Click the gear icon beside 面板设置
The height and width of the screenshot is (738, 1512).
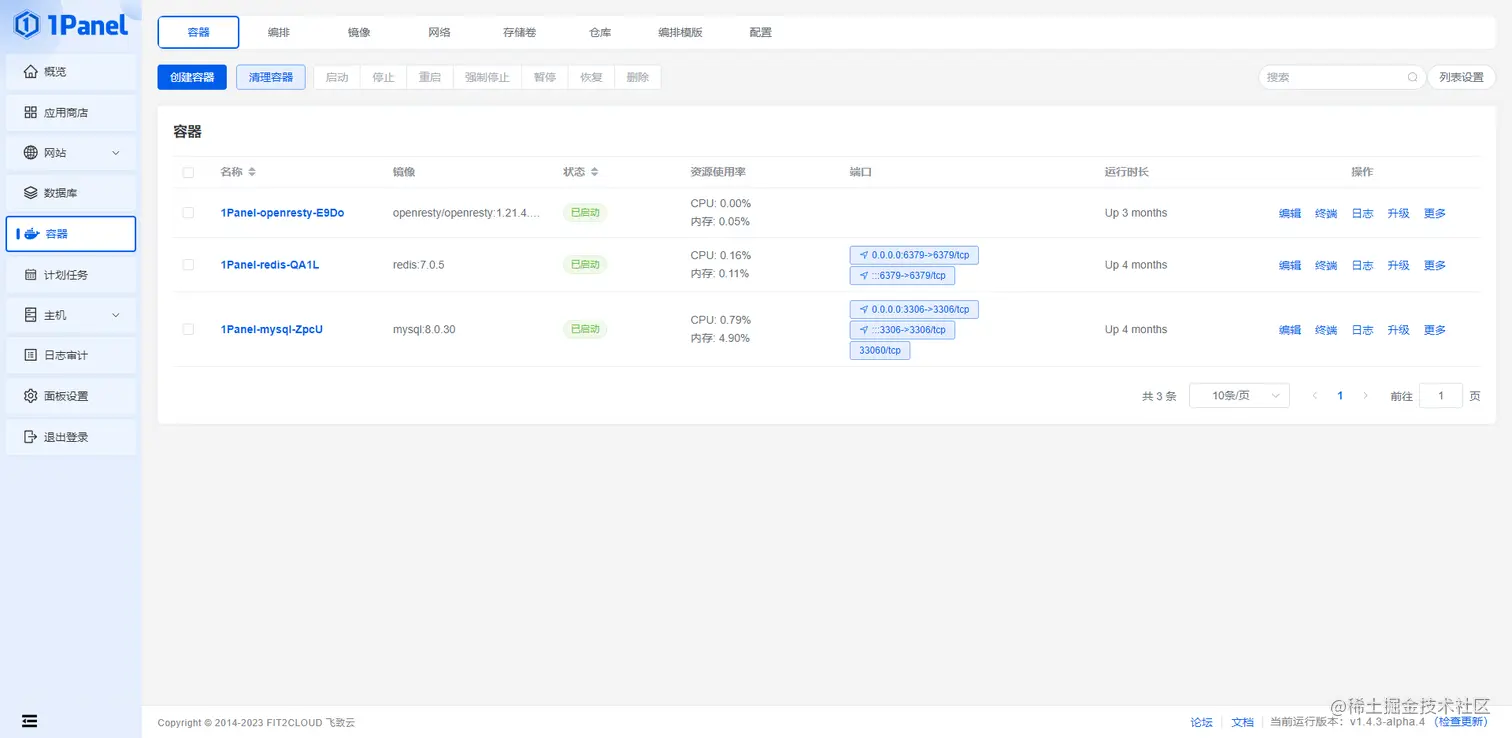pyautogui.click(x=30, y=396)
